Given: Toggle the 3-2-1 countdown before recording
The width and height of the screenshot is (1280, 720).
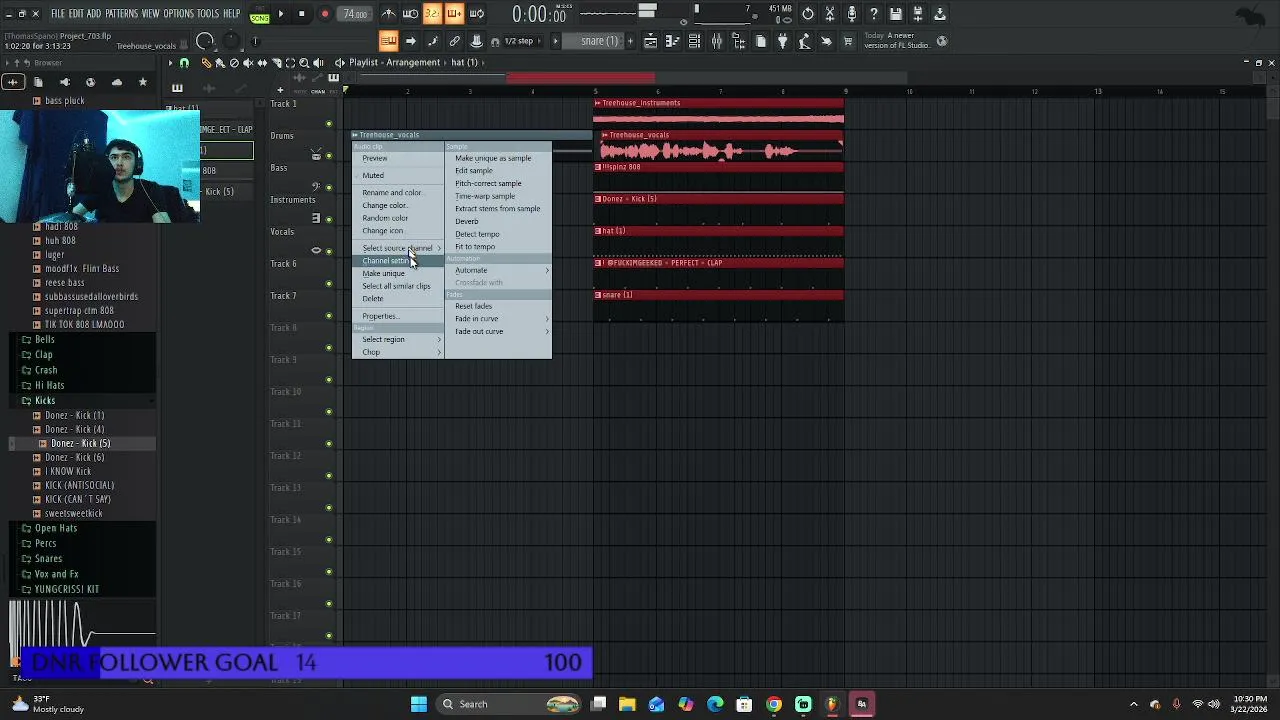Looking at the screenshot, I should (432, 14).
